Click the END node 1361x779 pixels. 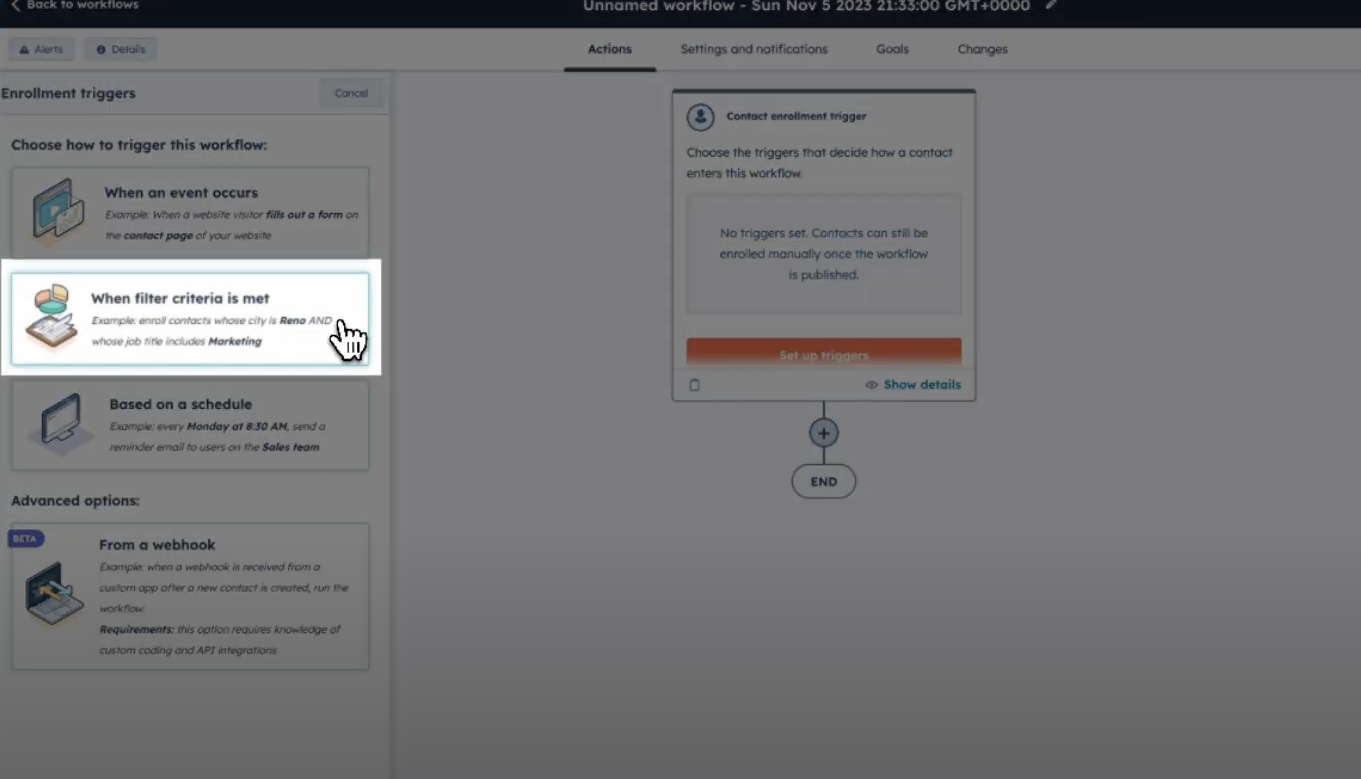point(824,481)
